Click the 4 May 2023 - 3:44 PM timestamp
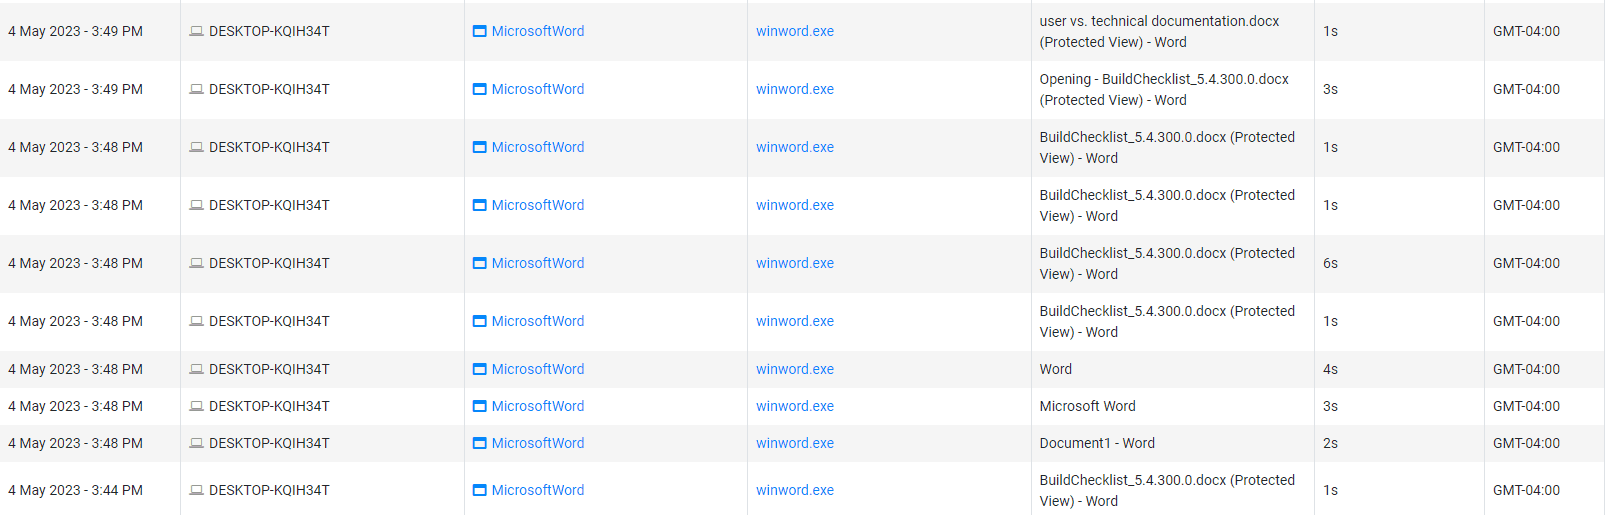The image size is (1609, 515). tap(76, 490)
